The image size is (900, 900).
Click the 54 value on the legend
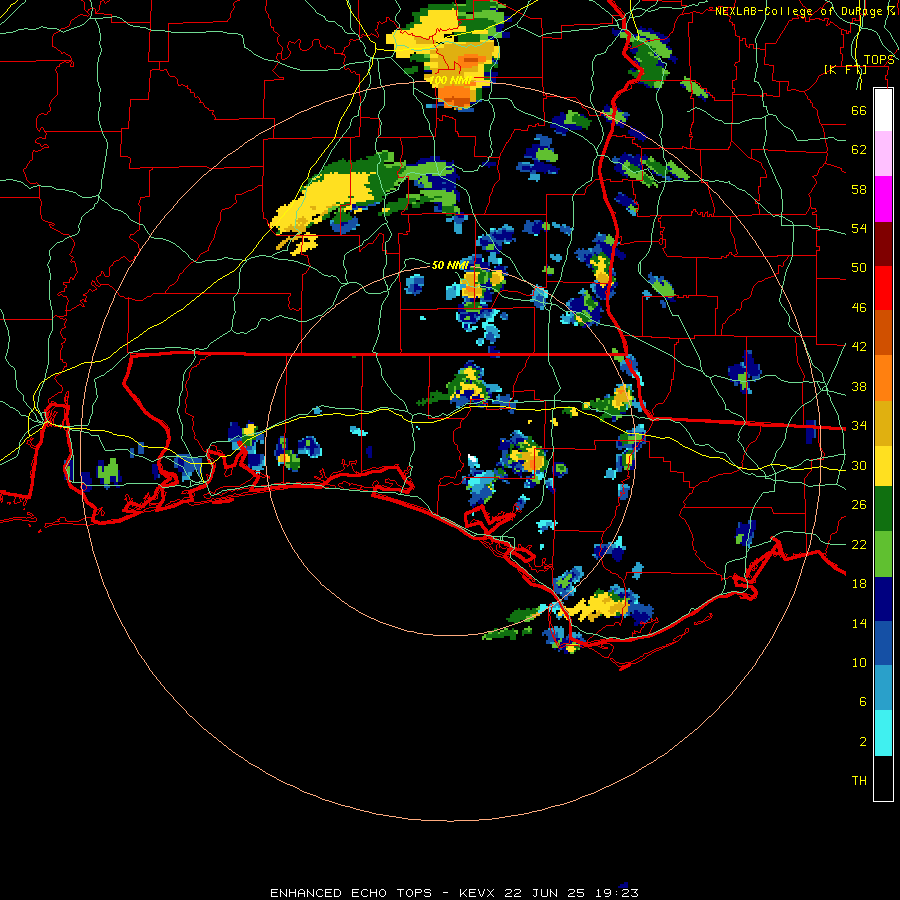coord(859,228)
